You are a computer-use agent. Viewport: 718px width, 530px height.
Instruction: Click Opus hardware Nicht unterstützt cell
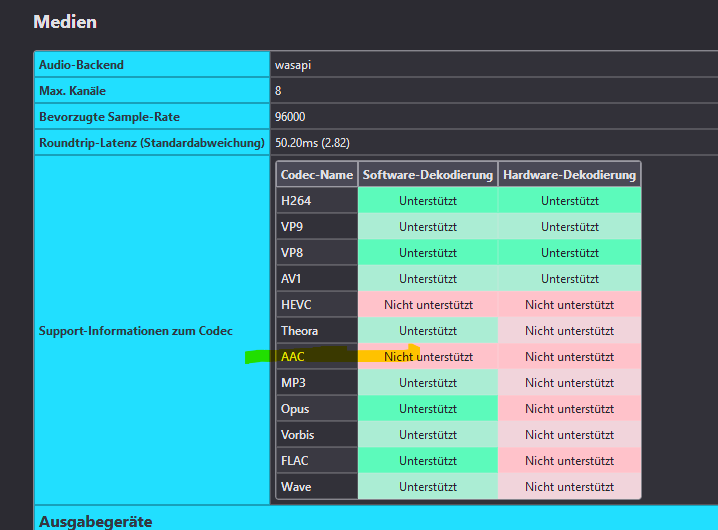pyautogui.click(x=569, y=409)
